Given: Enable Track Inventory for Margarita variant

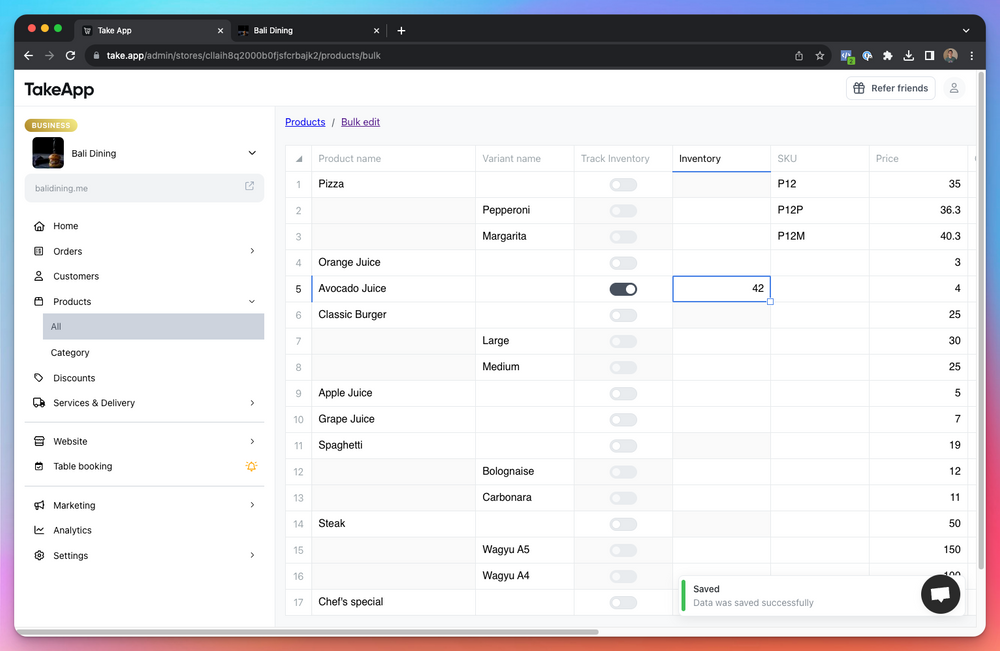Looking at the screenshot, I should tap(623, 237).
